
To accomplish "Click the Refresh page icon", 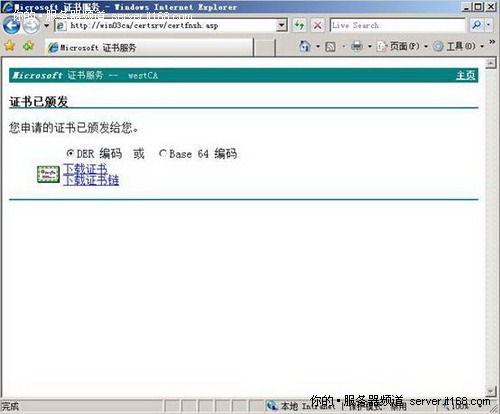I will coord(300,25).
